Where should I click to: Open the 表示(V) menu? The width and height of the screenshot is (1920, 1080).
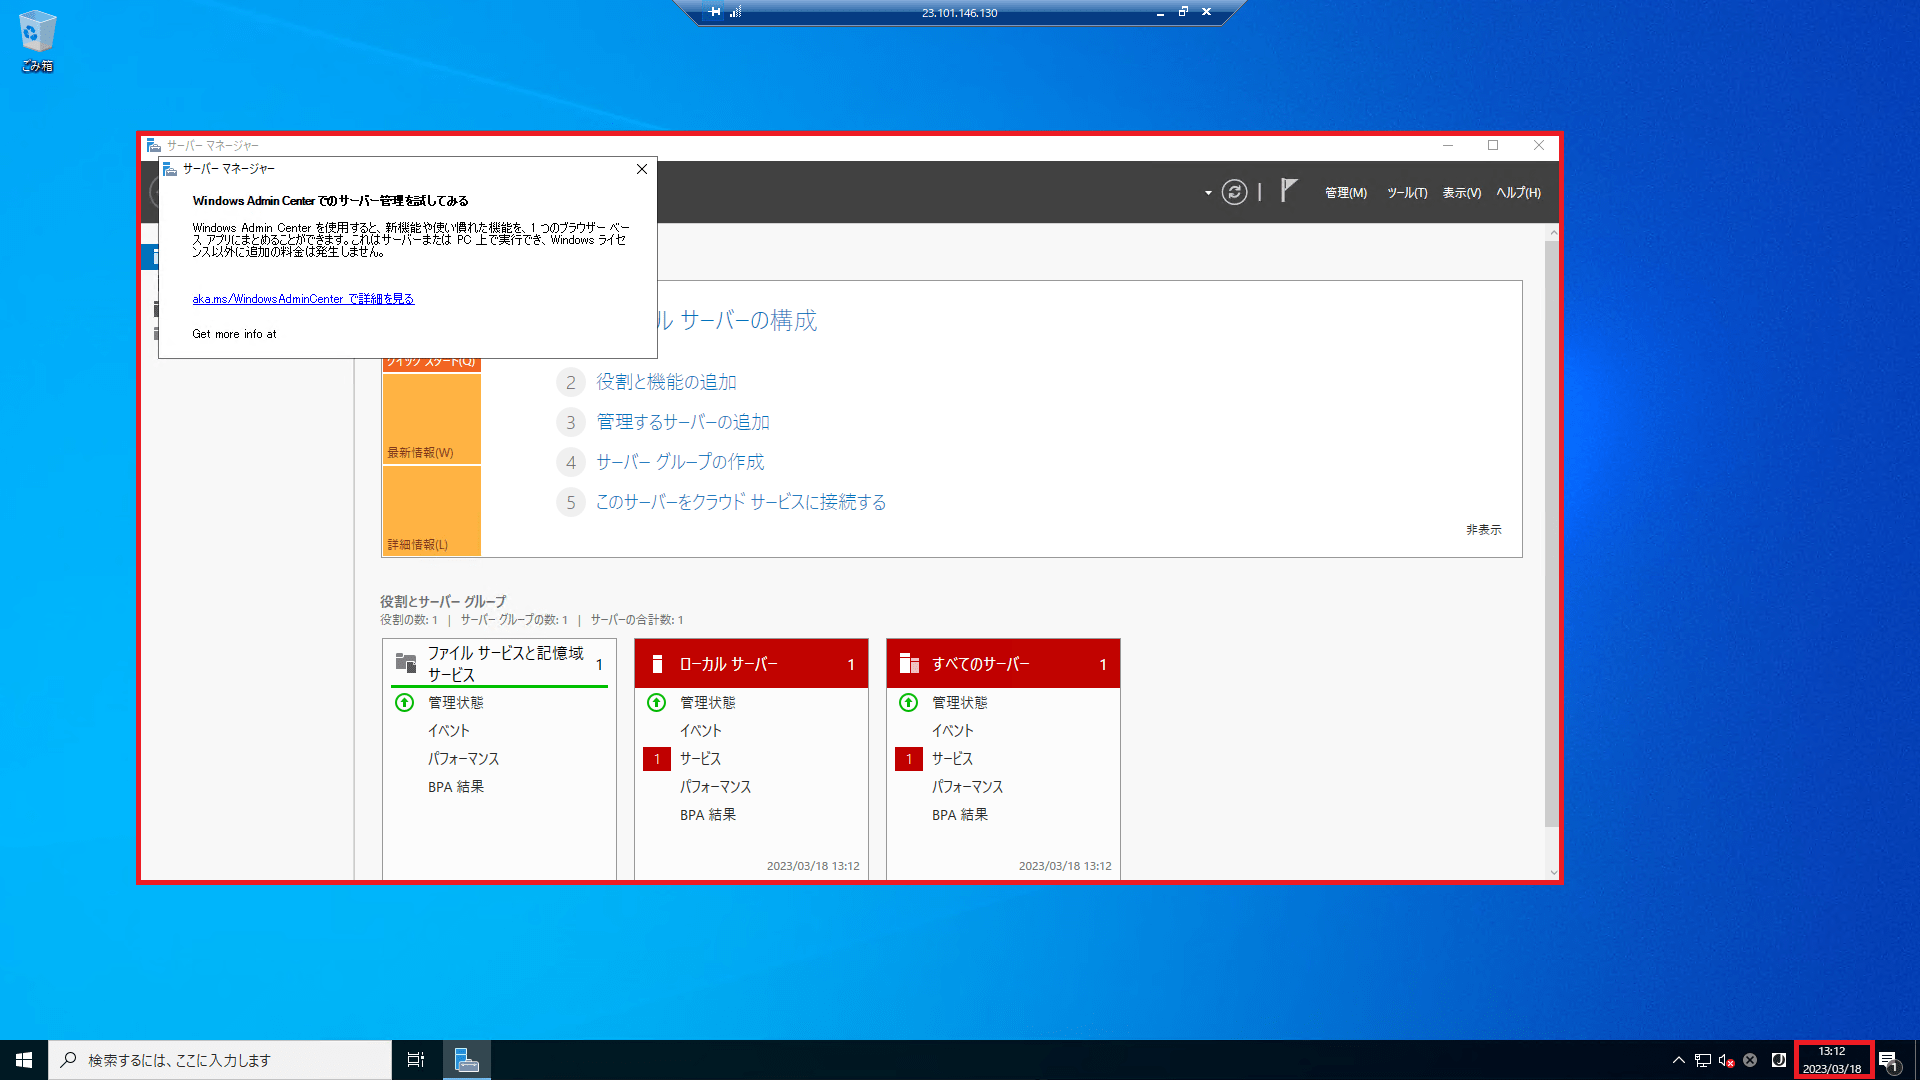pyautogui.click(x=1461, y=193)
